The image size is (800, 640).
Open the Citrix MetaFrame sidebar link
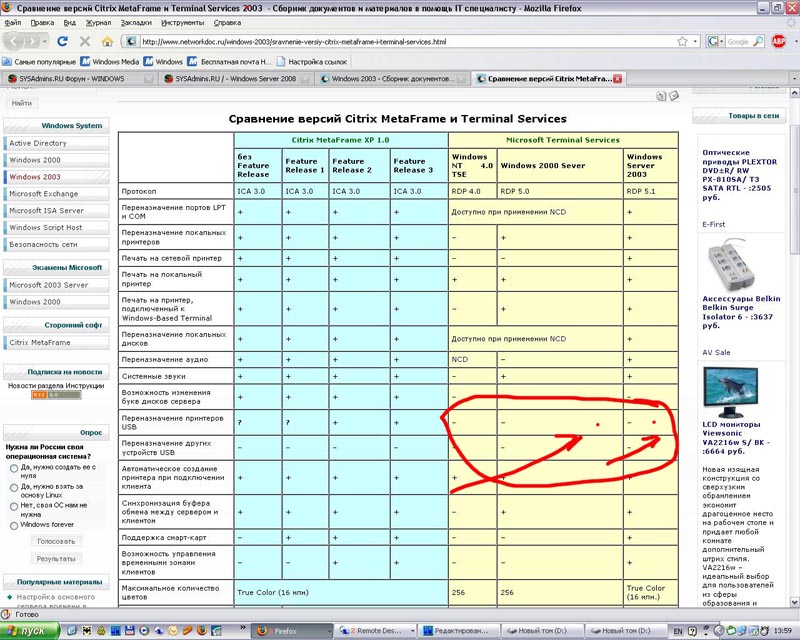pyautogui.click(x=56, y=342)
